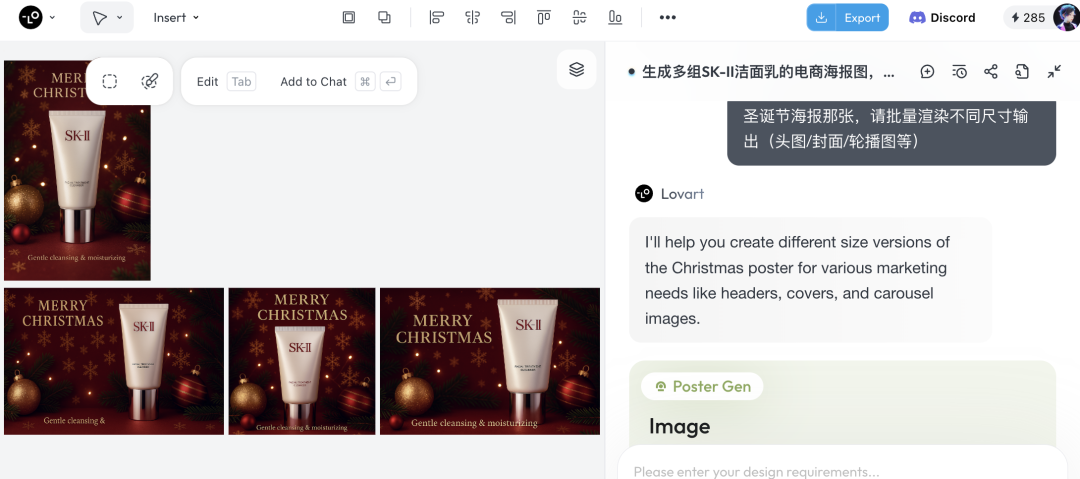1080x479 pixels.
Task: Open the layers panel icon
Action: (x=576, y=69)
